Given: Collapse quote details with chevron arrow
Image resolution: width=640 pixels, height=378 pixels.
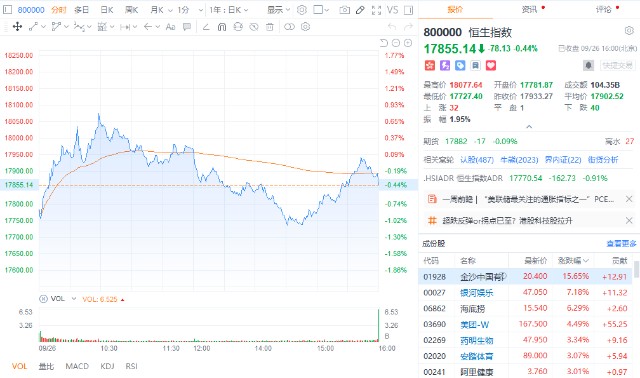Looking at the screenshot, I should tap(529, 127).
